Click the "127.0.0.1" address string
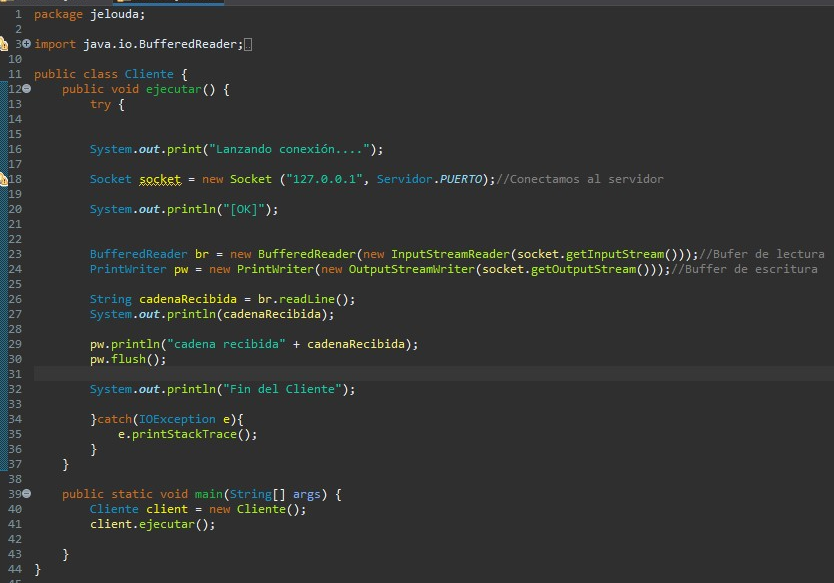 point(324,179)
